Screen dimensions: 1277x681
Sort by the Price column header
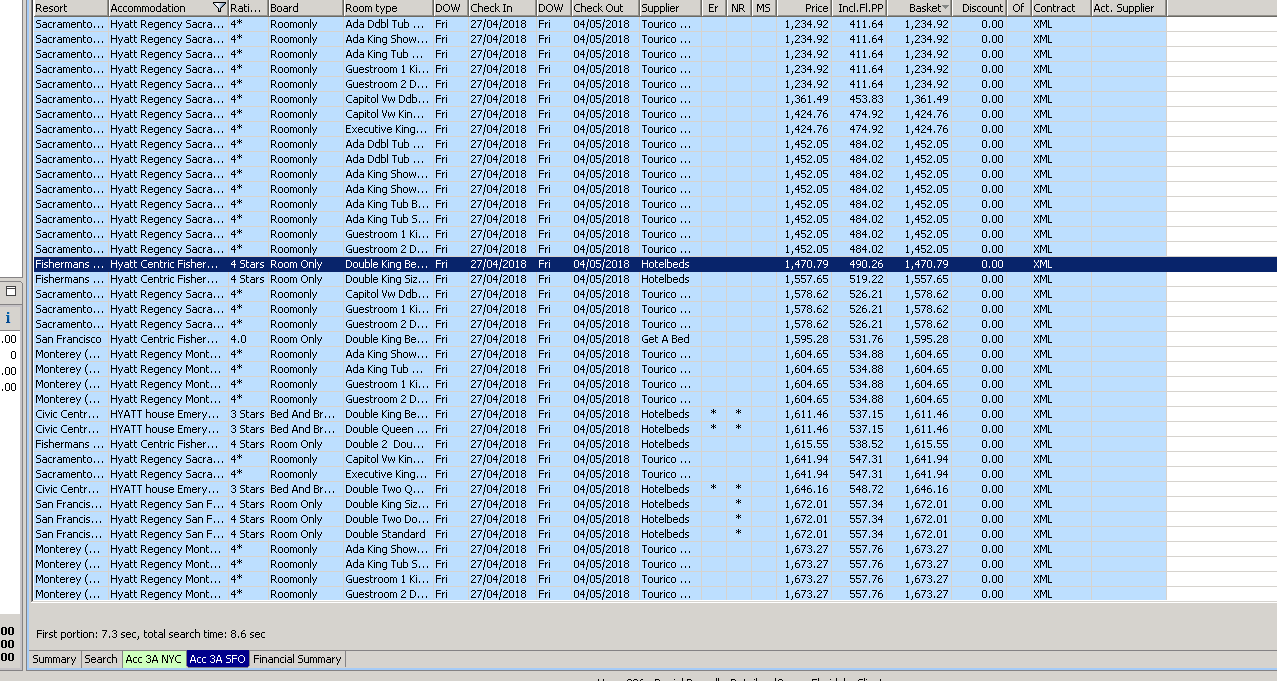click(804, 8)
